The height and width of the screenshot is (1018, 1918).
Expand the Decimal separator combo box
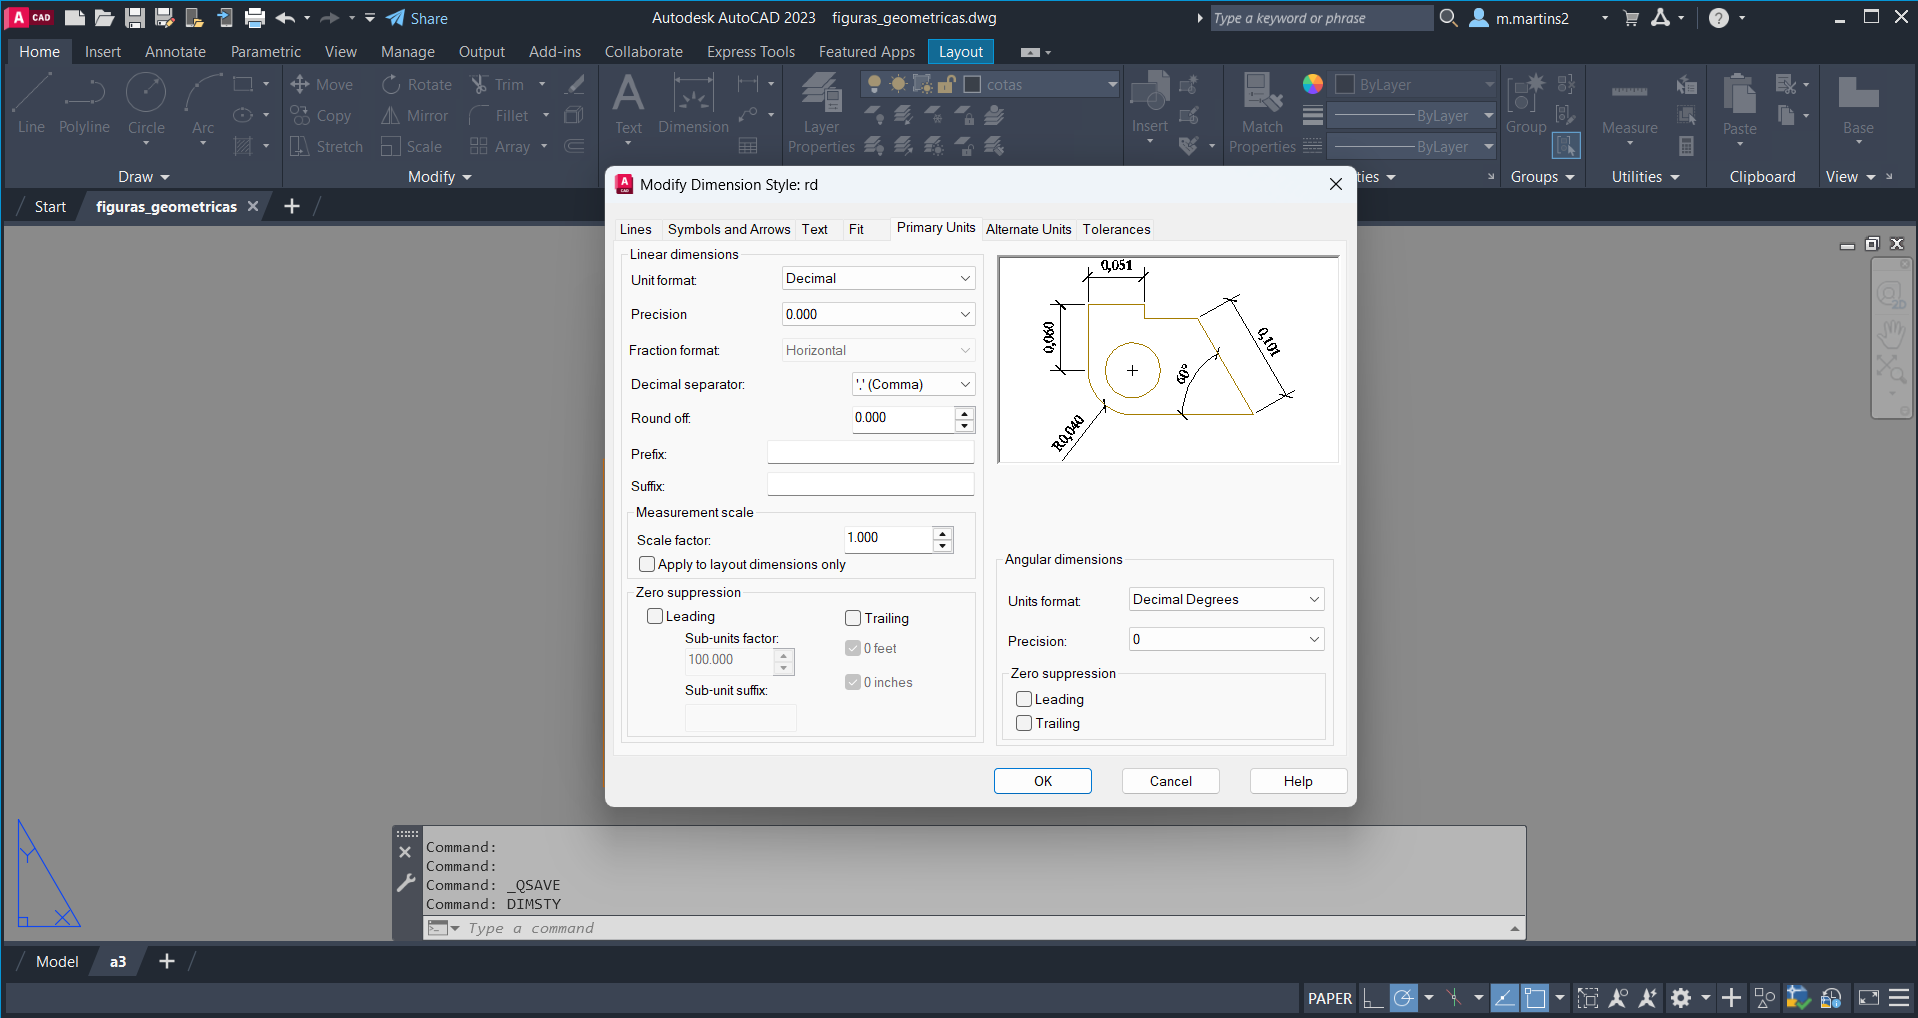[913, 385]
